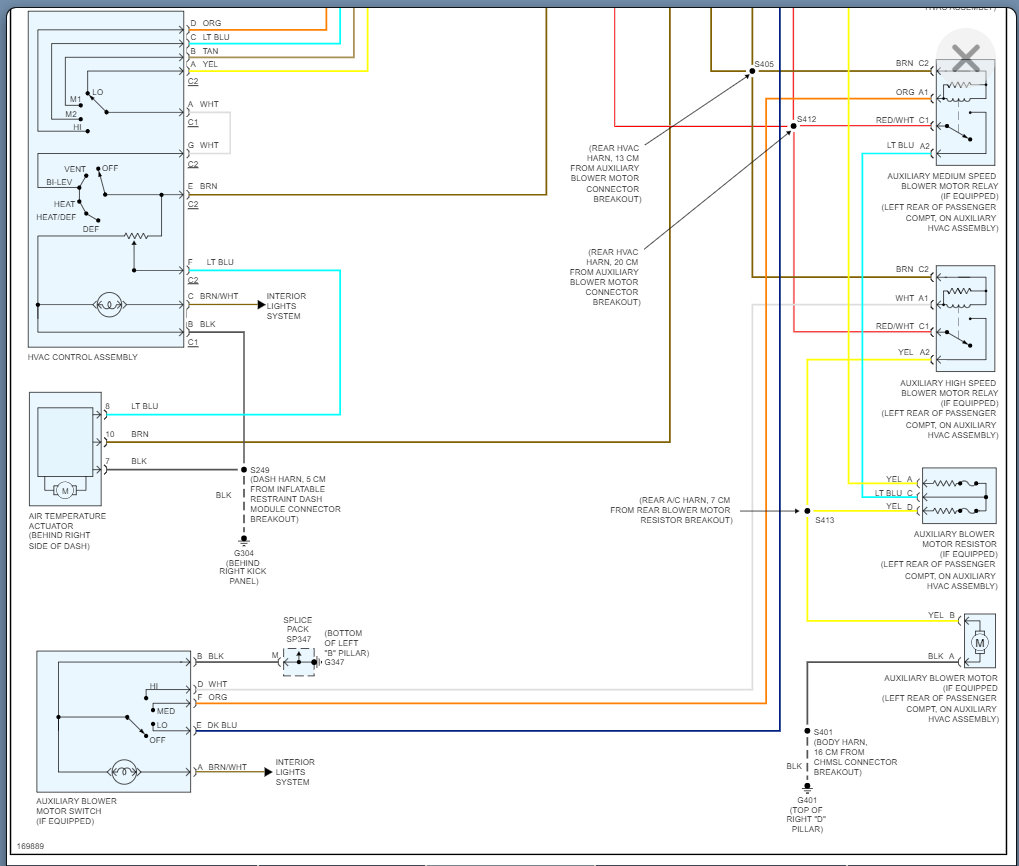This screenshot has width=1019, height=866.
Task: Click the HVAC CONTROL ASSEMBLY label
Action: coord(83,357)
